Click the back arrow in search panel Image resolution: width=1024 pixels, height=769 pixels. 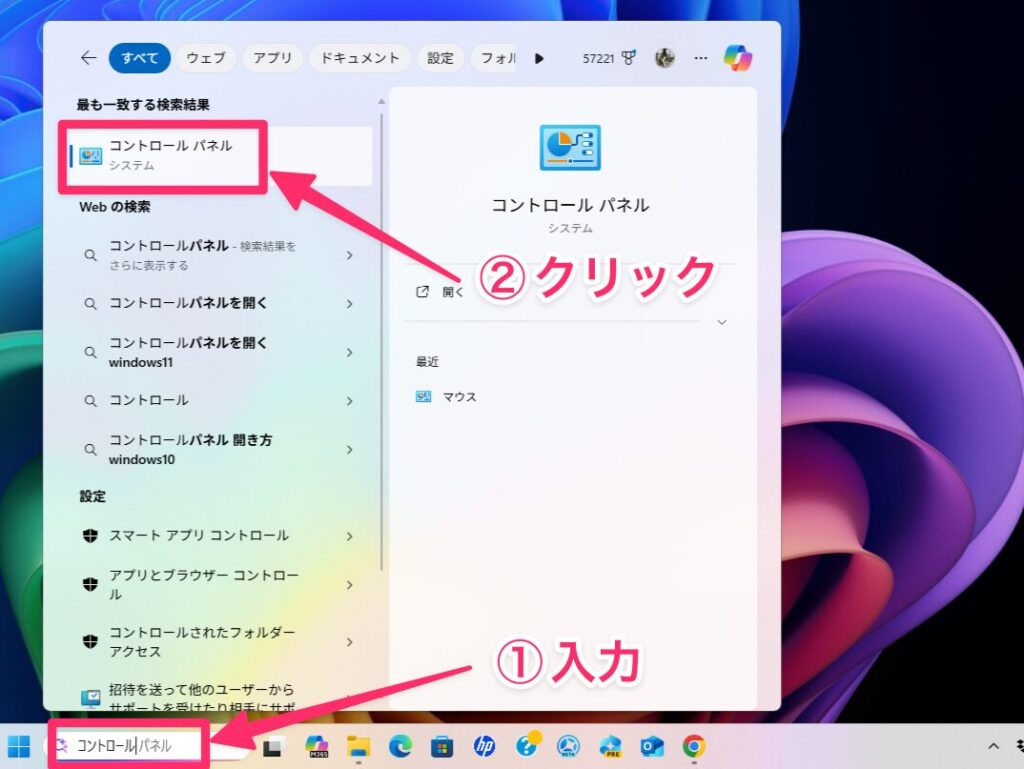point(88,58)
